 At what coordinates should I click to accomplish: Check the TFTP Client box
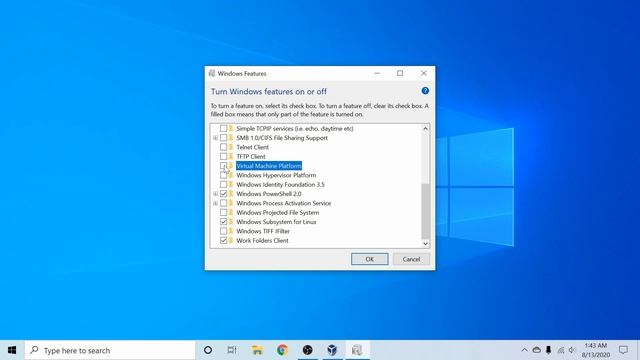(223, 156)
